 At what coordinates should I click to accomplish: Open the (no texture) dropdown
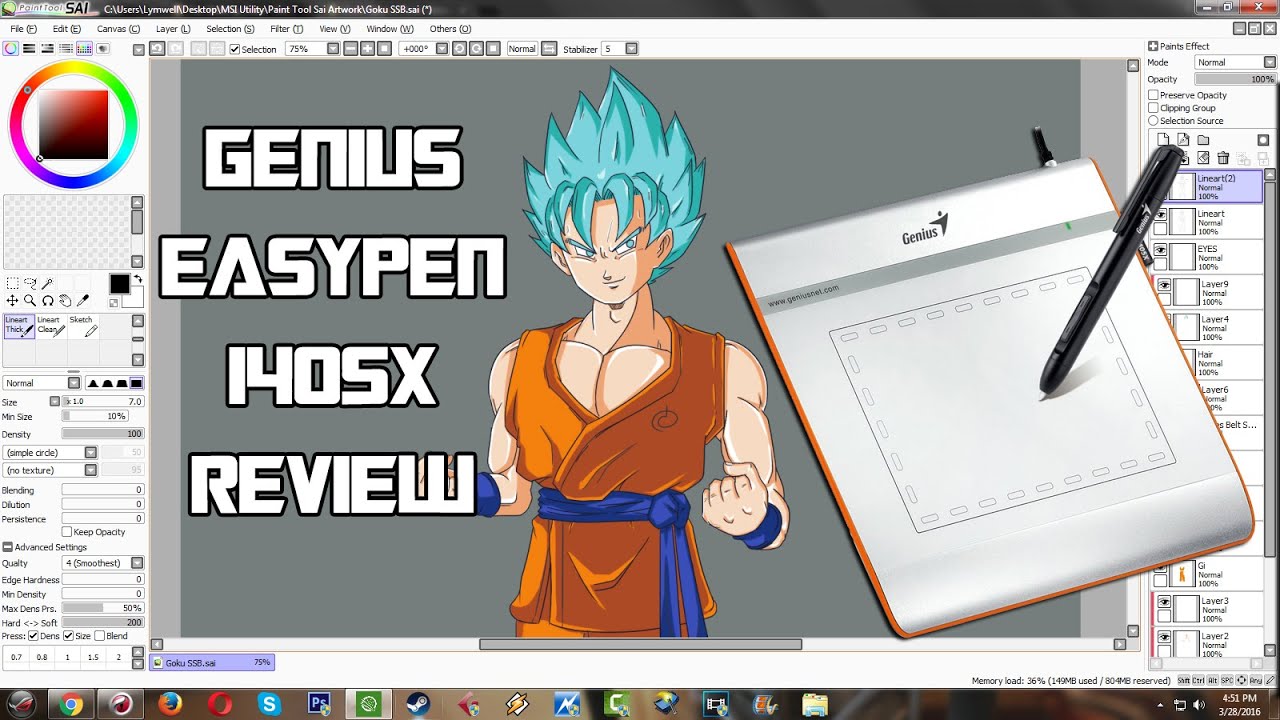pyautogui.click(x=91, y=470)
